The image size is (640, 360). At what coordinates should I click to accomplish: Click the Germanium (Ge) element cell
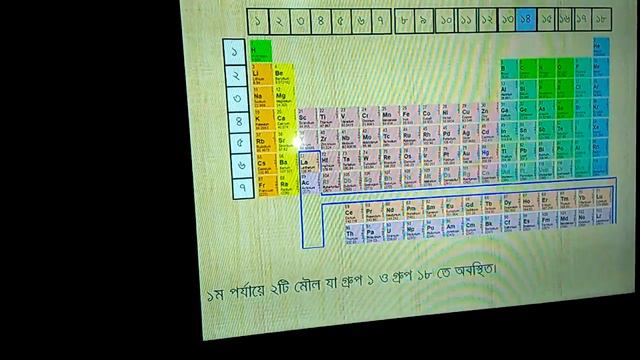(528, 111)
